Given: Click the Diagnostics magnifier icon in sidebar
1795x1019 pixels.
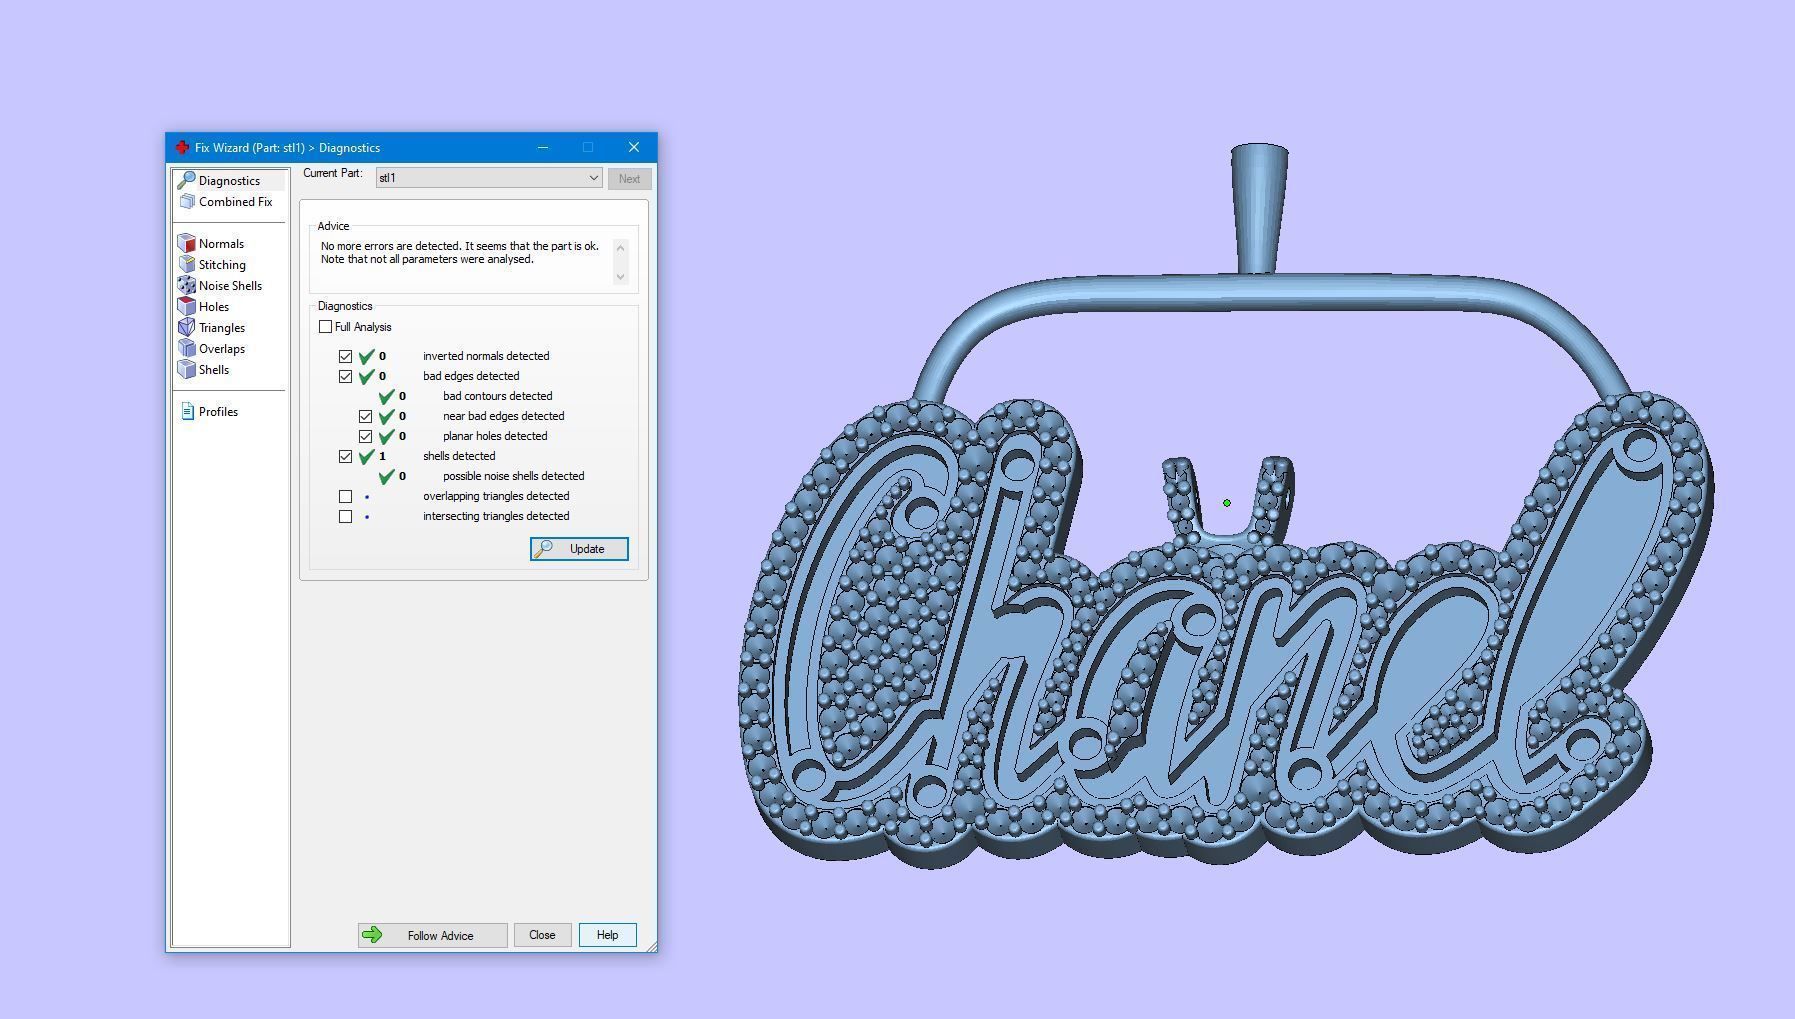Looking at the screenshot, I should [x=186, y=181].
